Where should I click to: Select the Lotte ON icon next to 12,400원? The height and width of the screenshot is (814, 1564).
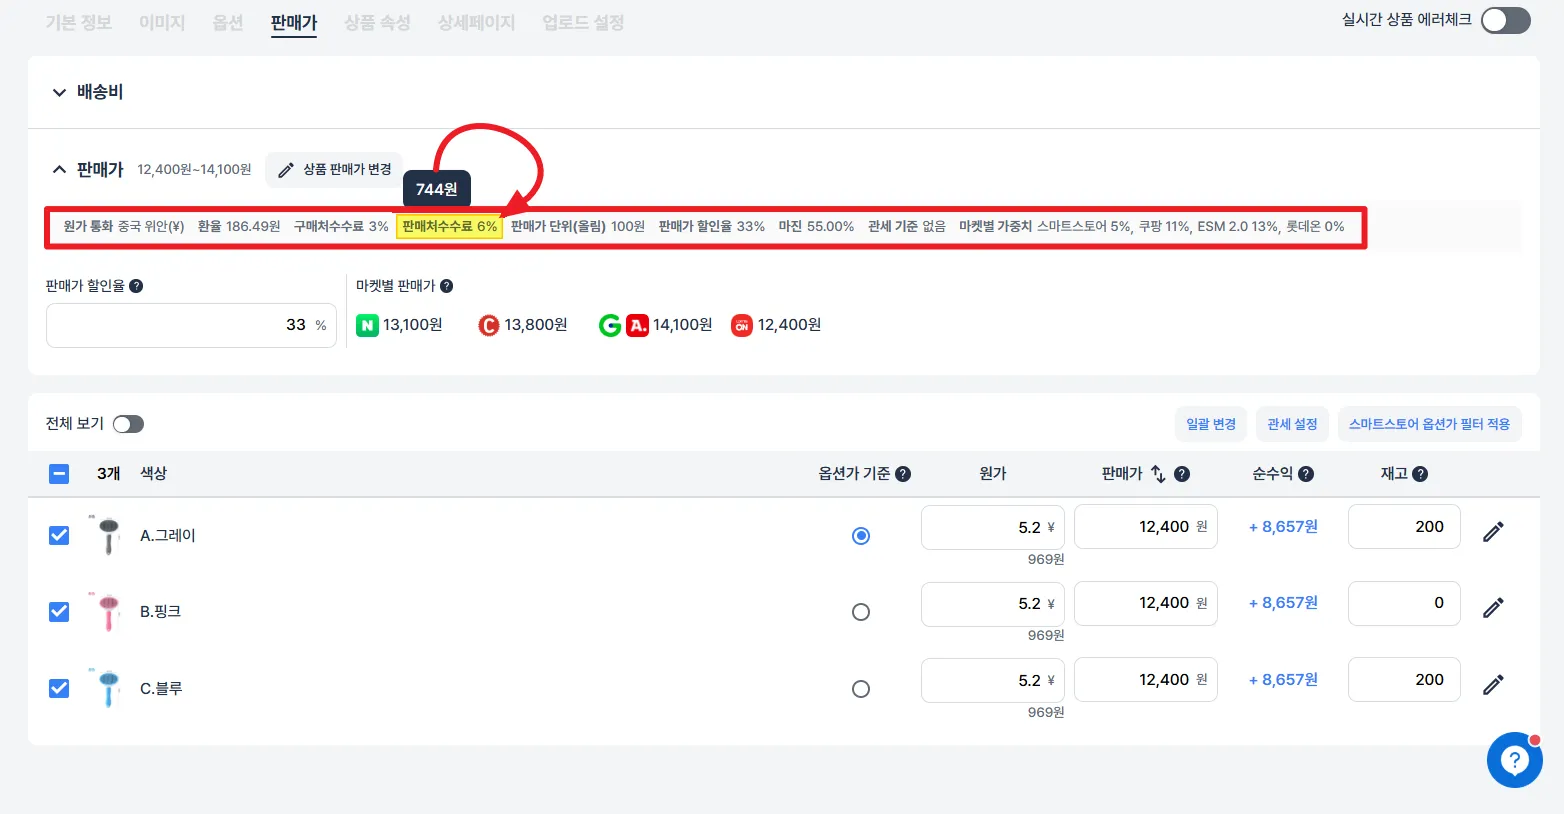740,324
